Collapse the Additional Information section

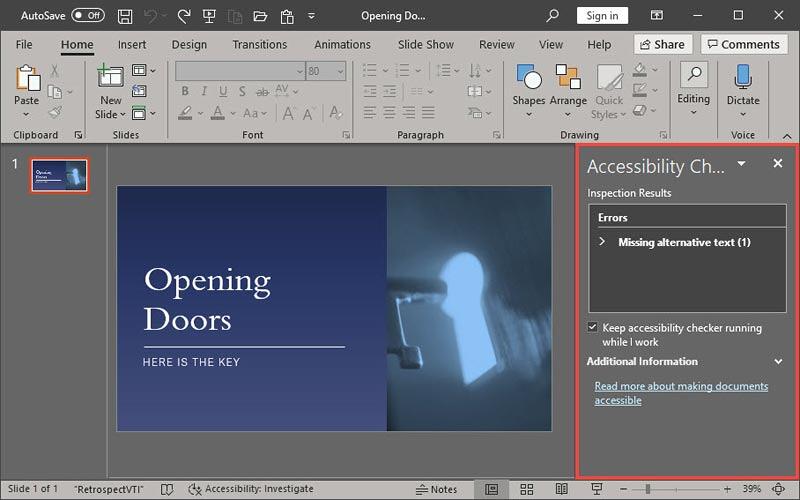point(778,361)
